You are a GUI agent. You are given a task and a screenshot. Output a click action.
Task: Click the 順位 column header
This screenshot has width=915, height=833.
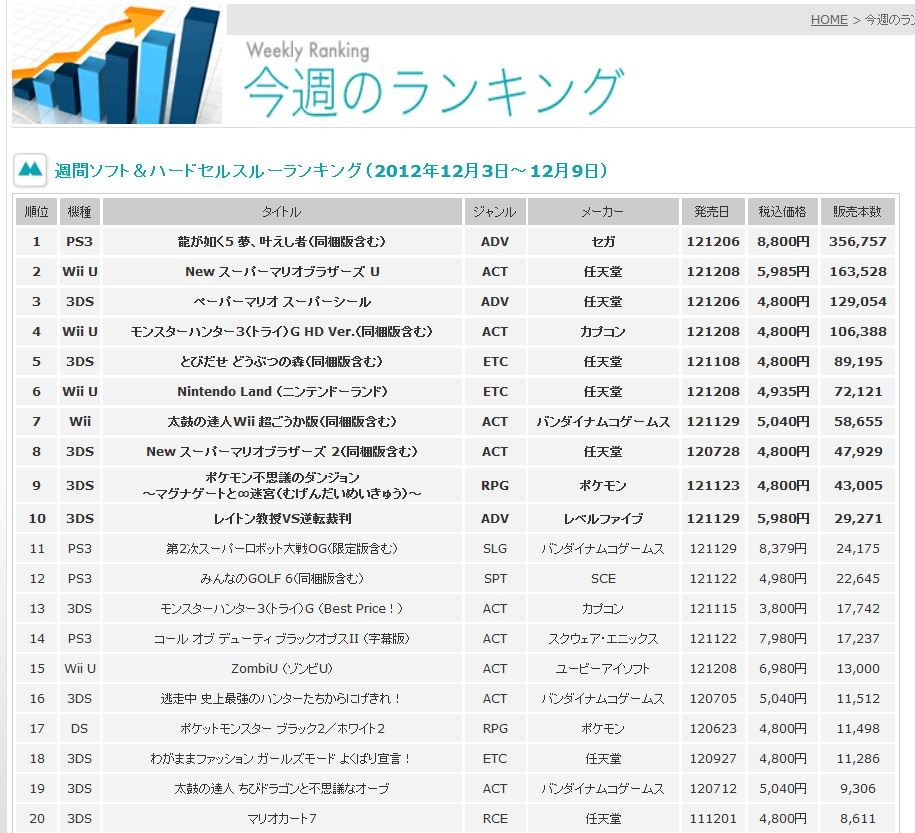(36, 212)
